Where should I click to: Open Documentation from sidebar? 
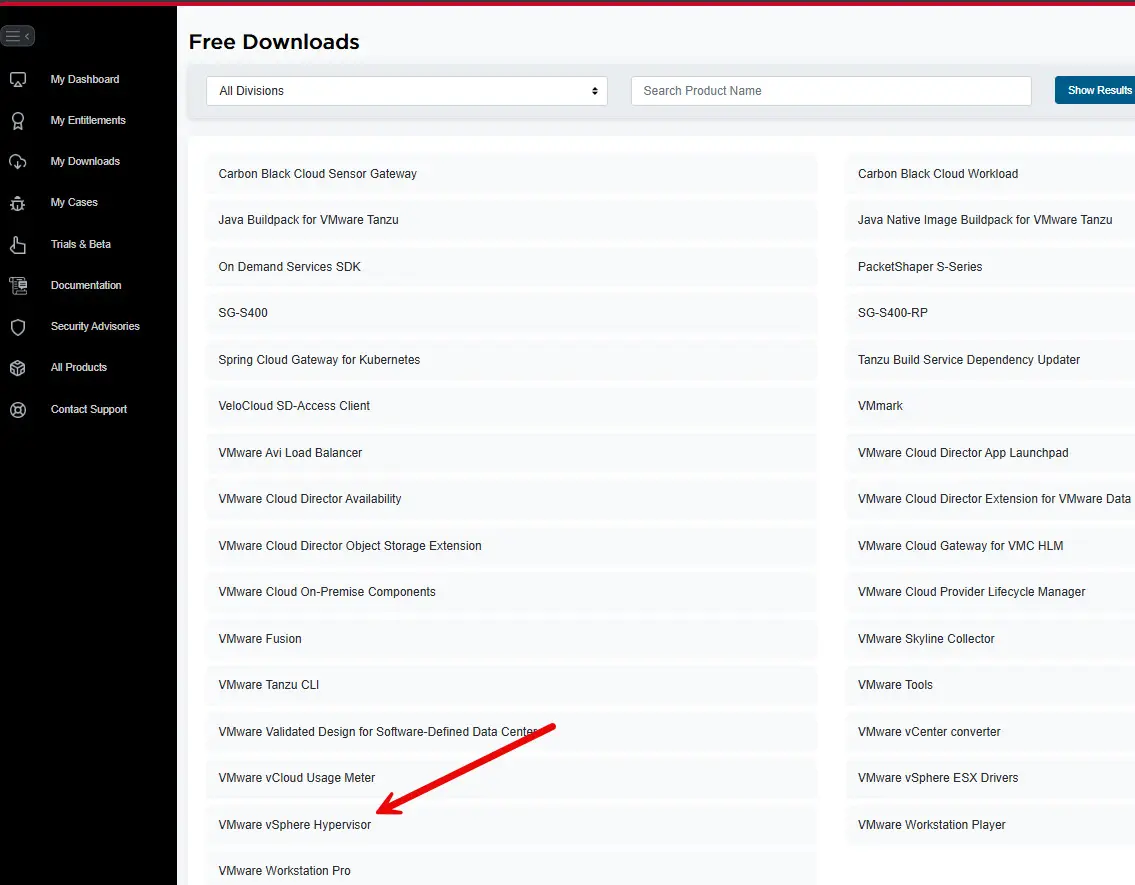tap(86, 285)
